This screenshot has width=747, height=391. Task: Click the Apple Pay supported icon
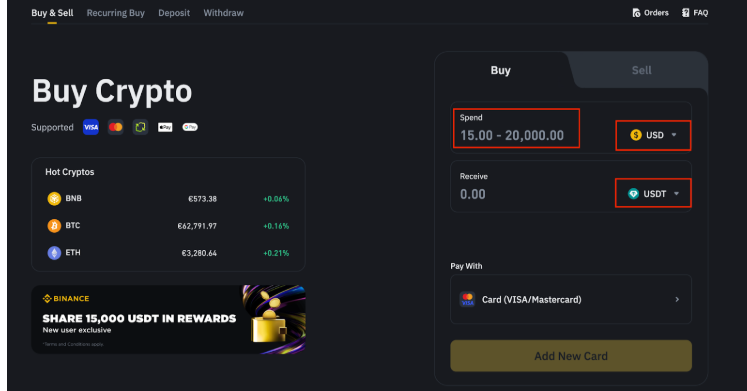165,127
